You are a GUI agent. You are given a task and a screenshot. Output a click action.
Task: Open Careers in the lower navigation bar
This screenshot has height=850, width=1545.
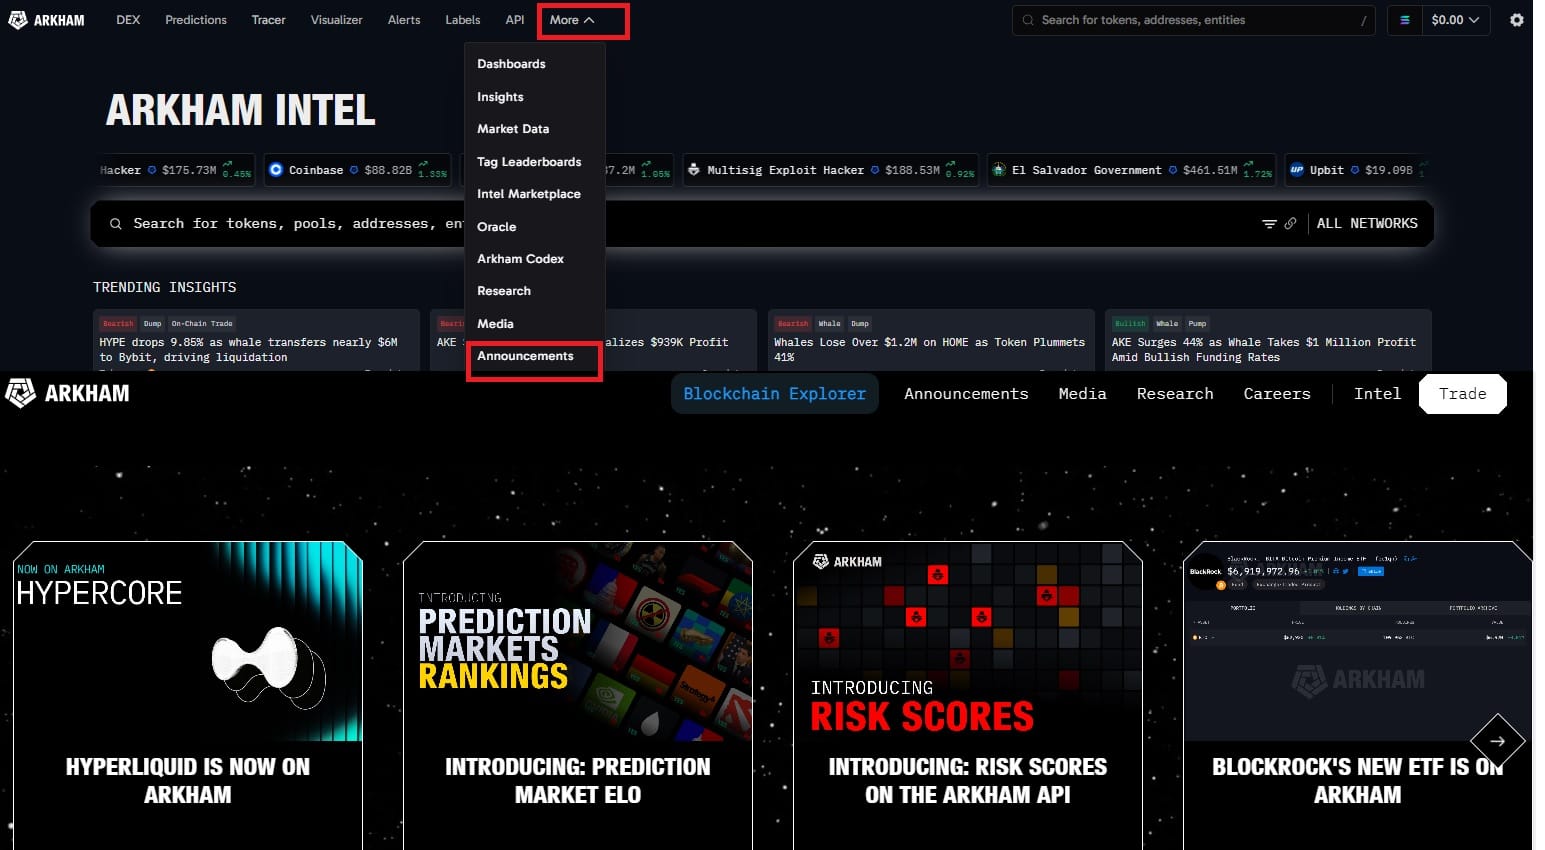pyautogui.click(x=1277, y=394)
